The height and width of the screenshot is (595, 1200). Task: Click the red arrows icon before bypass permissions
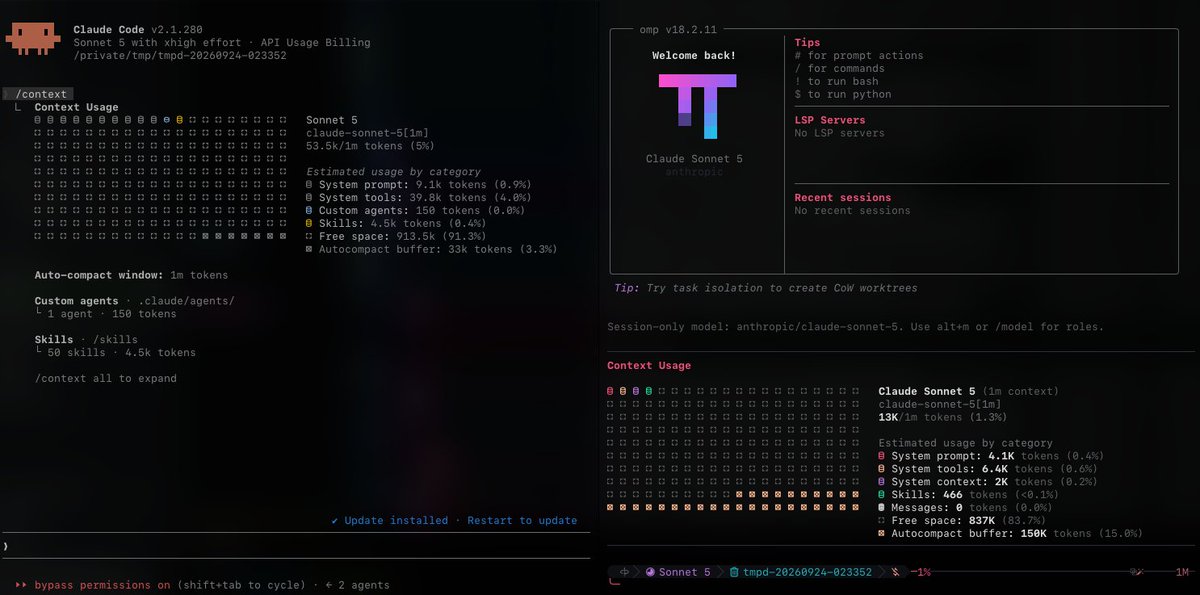point(21,585)
